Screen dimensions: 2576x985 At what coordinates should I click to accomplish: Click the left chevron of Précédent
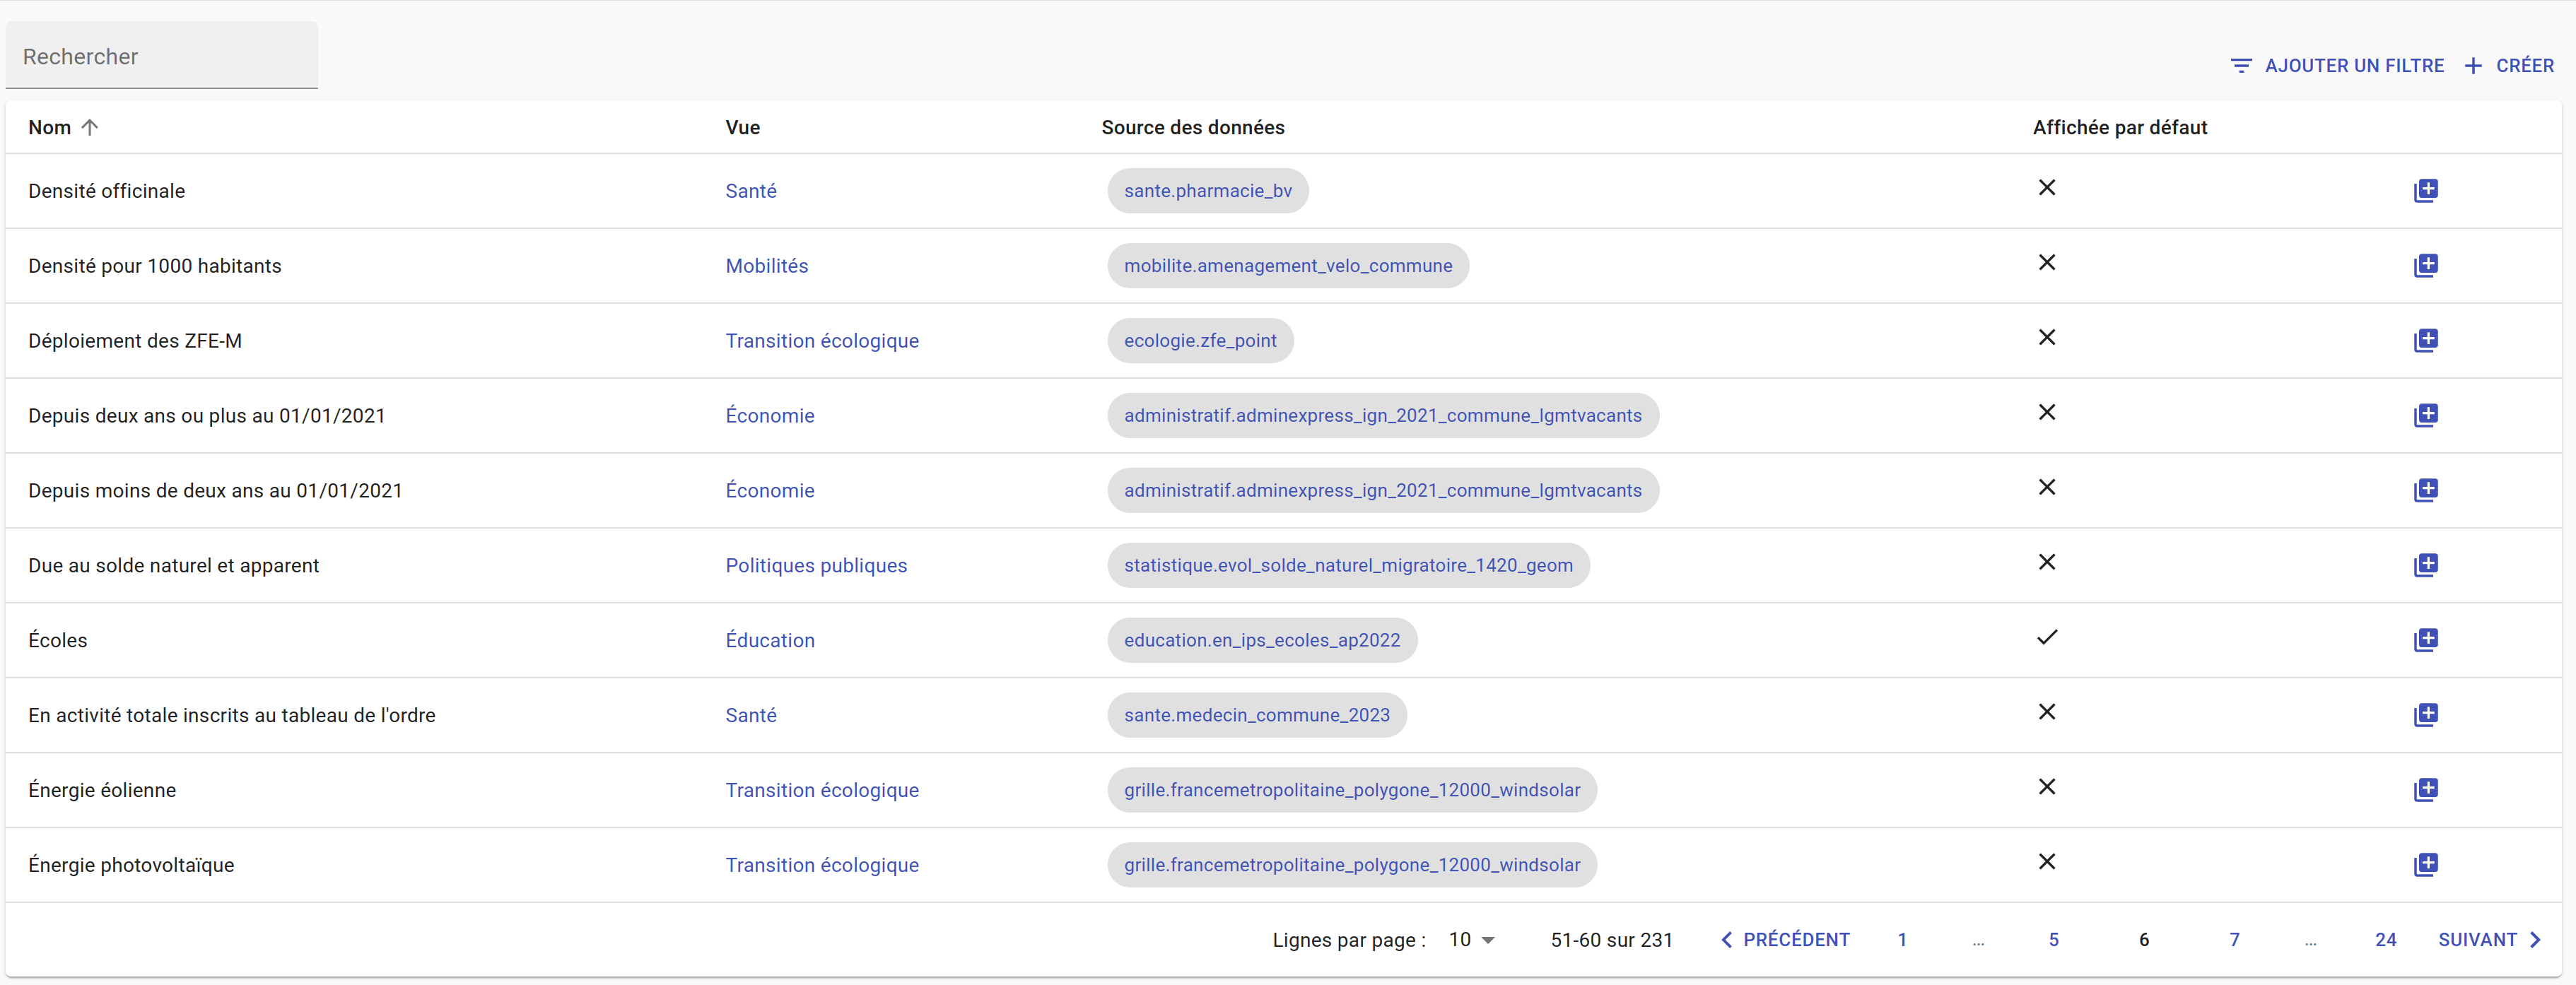click(x=1726, y=940)
